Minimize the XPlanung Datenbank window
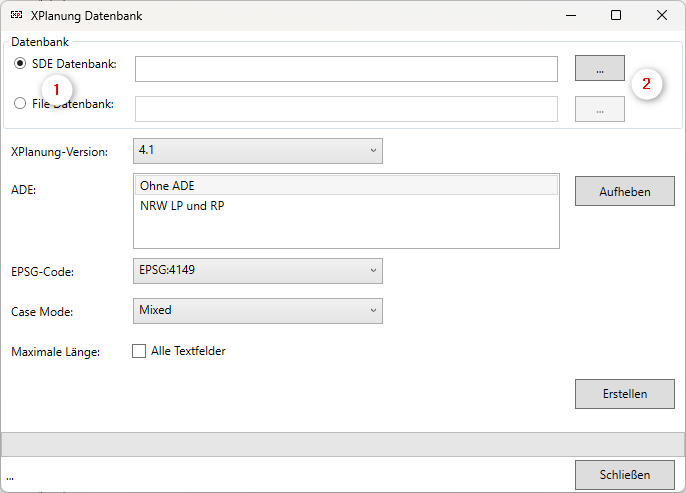 click(570, 15)
